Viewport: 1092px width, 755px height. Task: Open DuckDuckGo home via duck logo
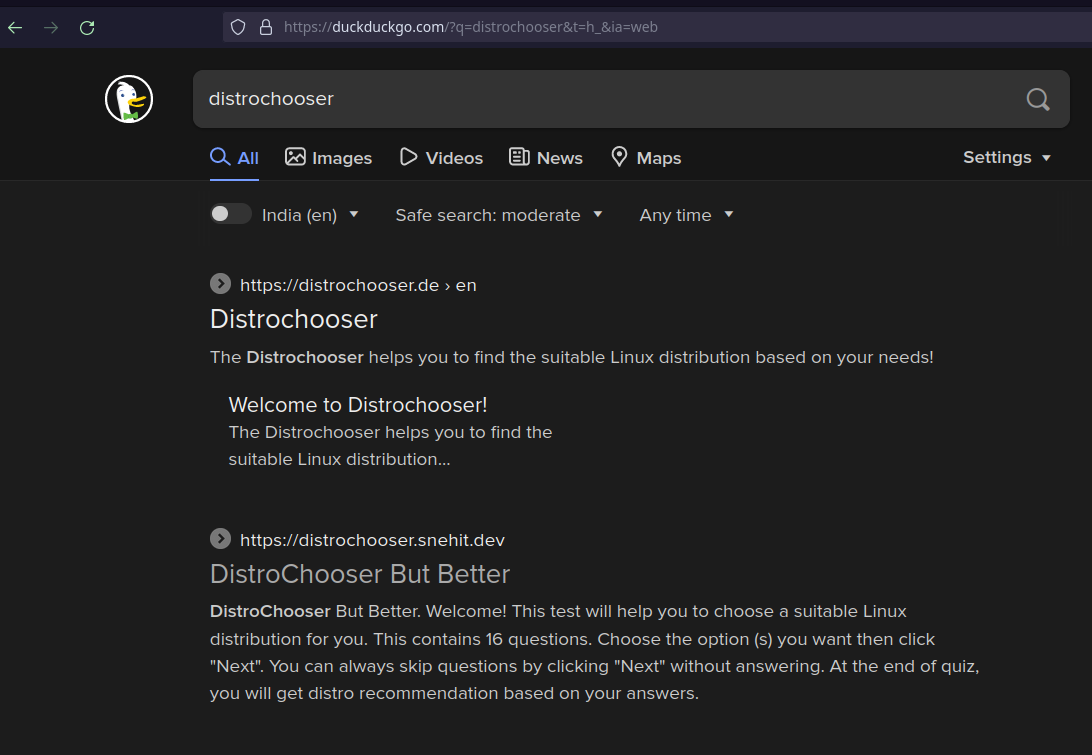(x=129, y=99)
